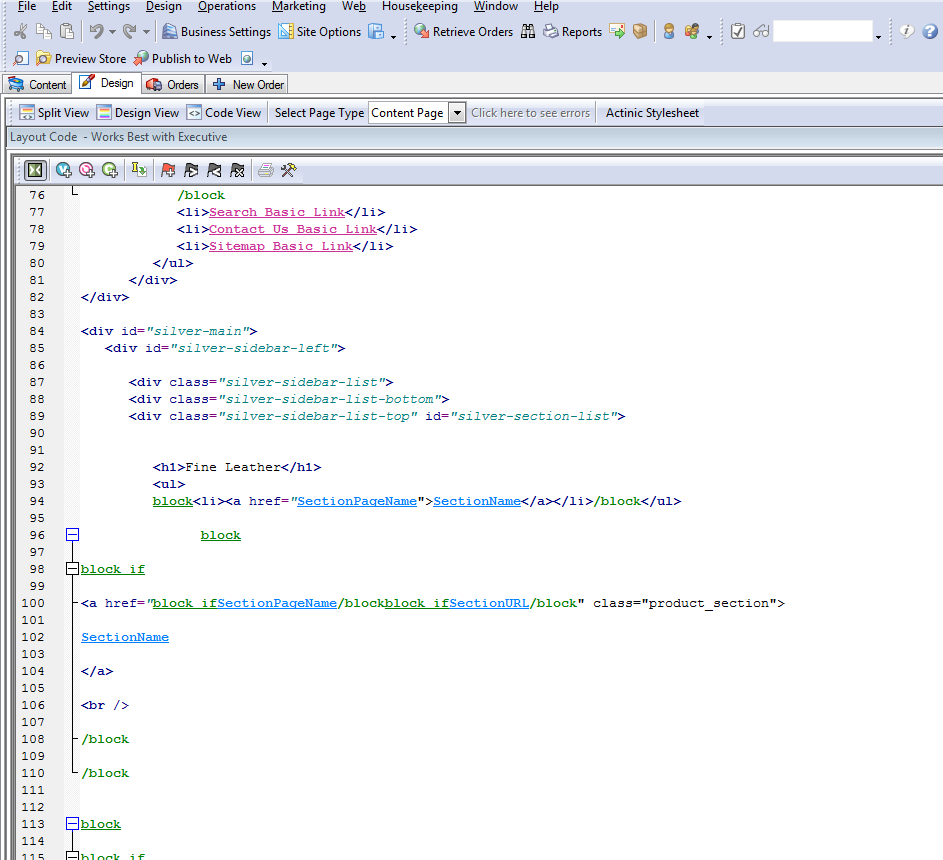943x860 pixels.
Task: Click the red flag add bookmark icon
Action: click(x=167, y=170)
